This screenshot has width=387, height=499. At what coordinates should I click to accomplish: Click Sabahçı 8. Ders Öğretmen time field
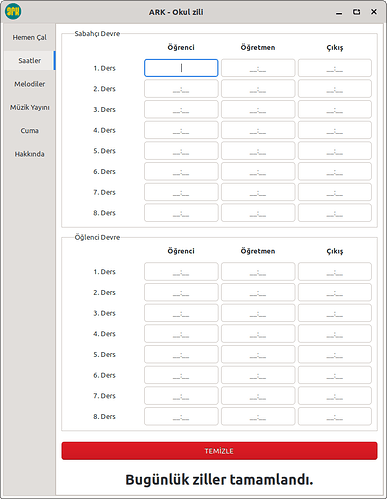258,213
